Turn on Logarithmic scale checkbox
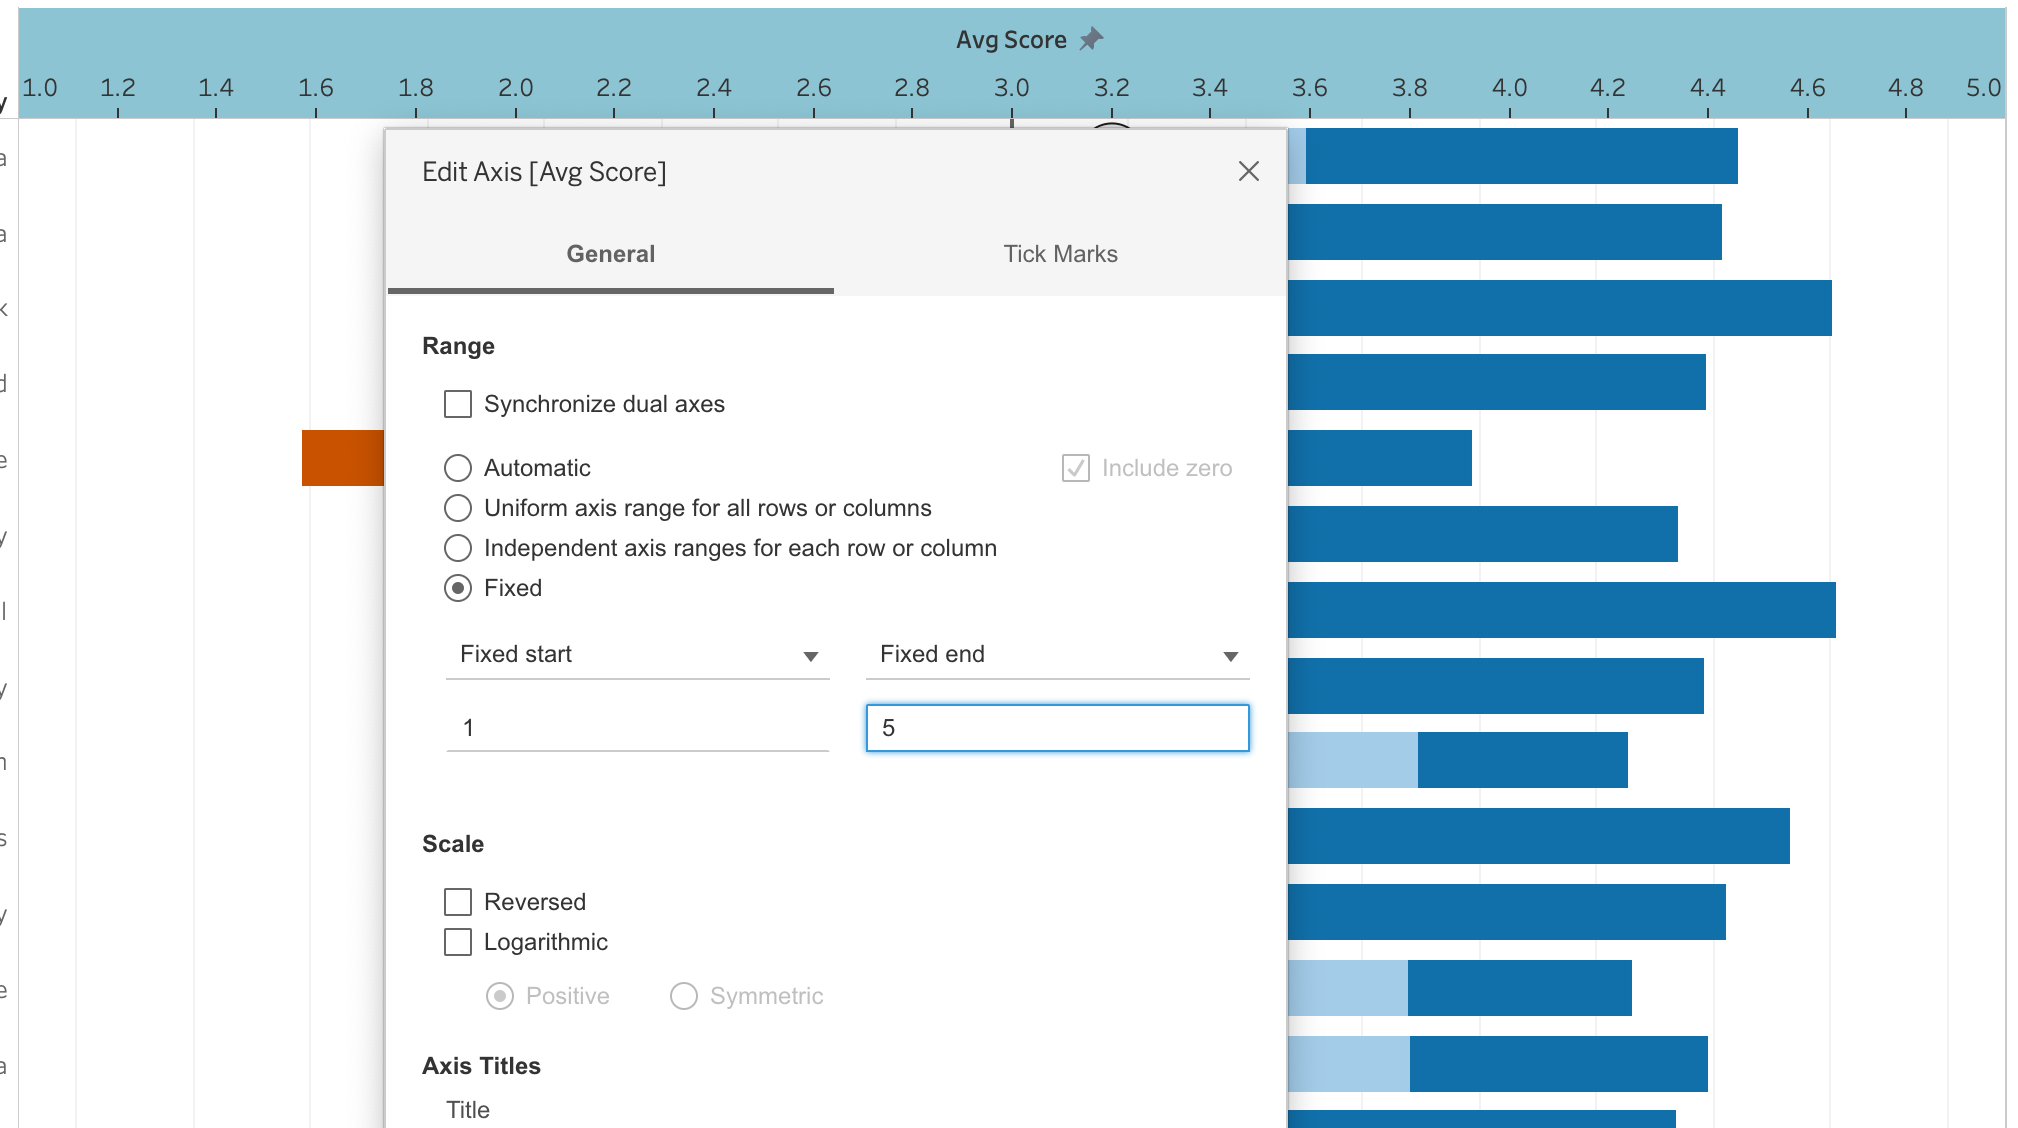 pos(458,942)
